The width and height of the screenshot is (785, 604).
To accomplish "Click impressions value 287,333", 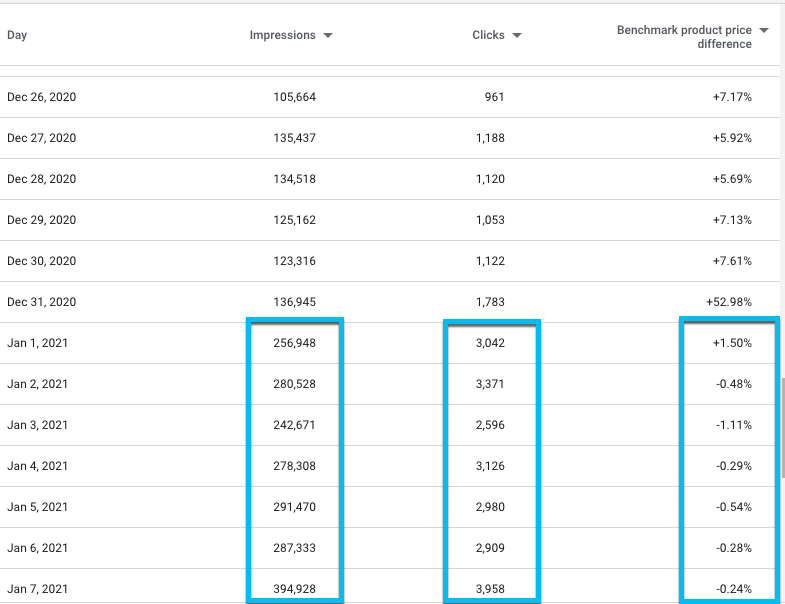I will pyautogui.click(x=294, y=548).
